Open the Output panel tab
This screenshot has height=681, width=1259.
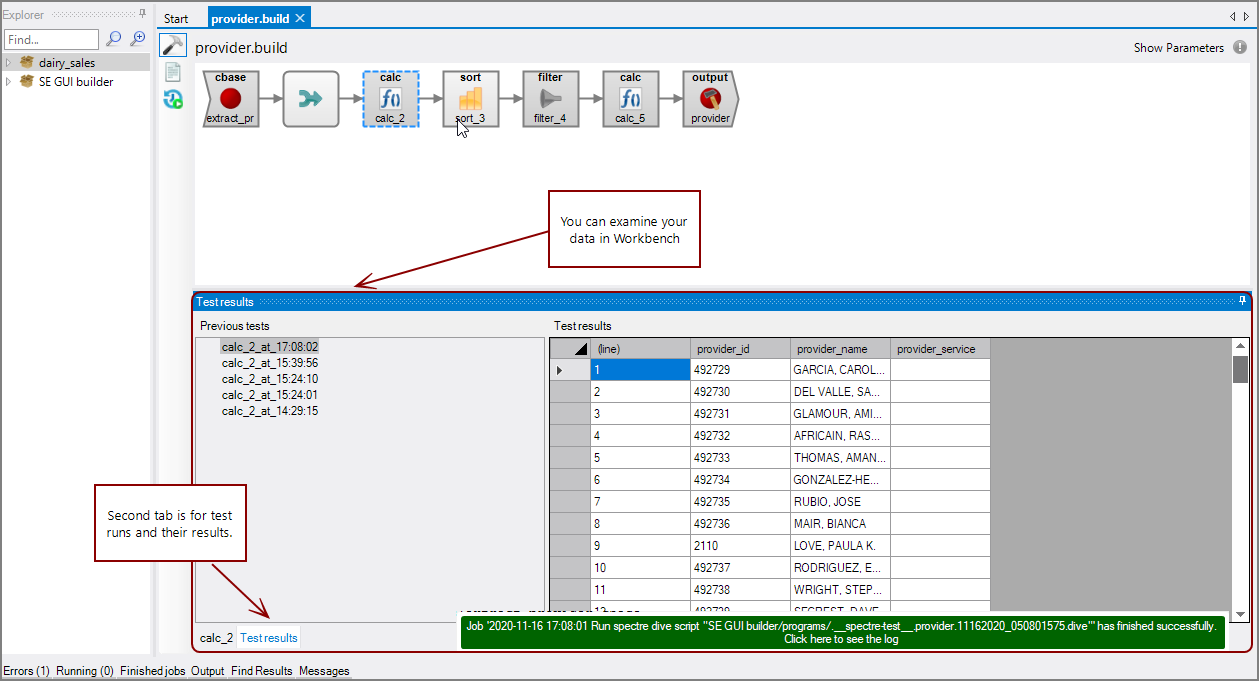[x=208, y=671]
